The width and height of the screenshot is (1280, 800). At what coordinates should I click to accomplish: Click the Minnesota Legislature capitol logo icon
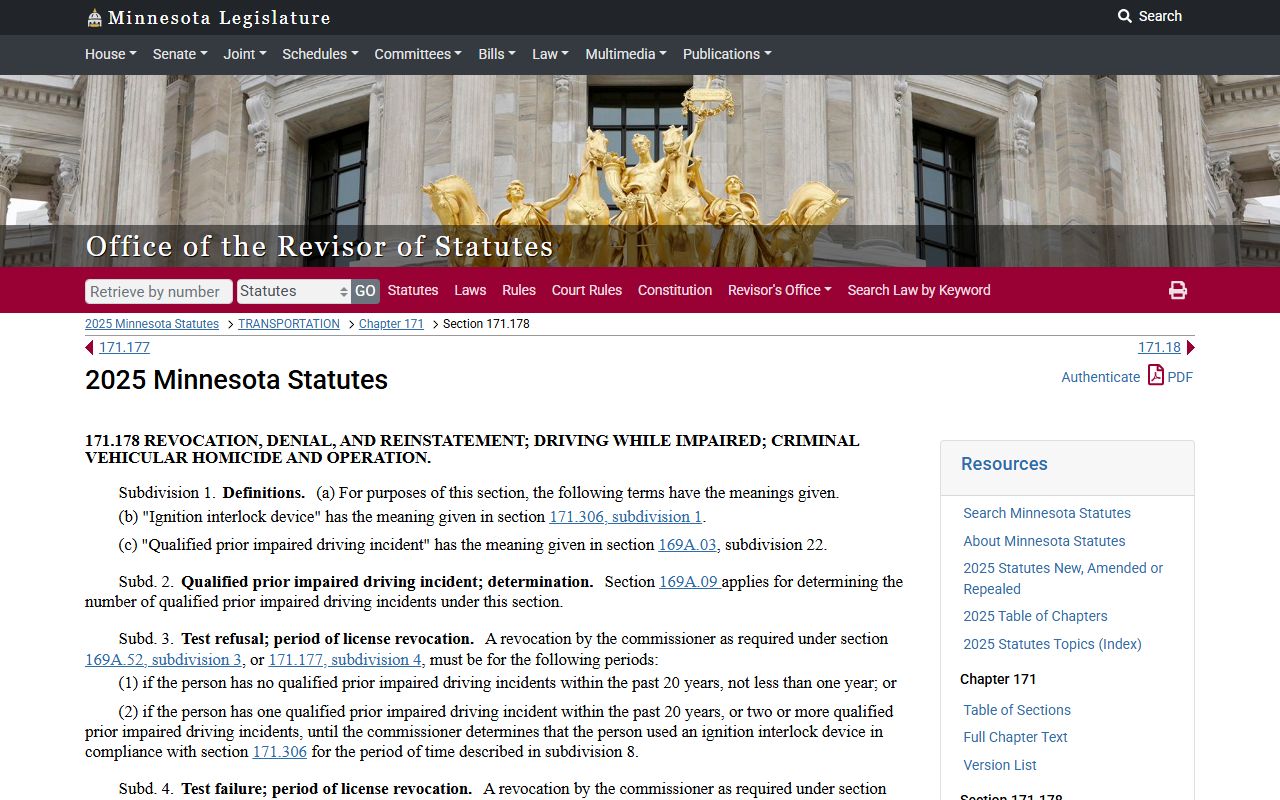pos(94,18)
